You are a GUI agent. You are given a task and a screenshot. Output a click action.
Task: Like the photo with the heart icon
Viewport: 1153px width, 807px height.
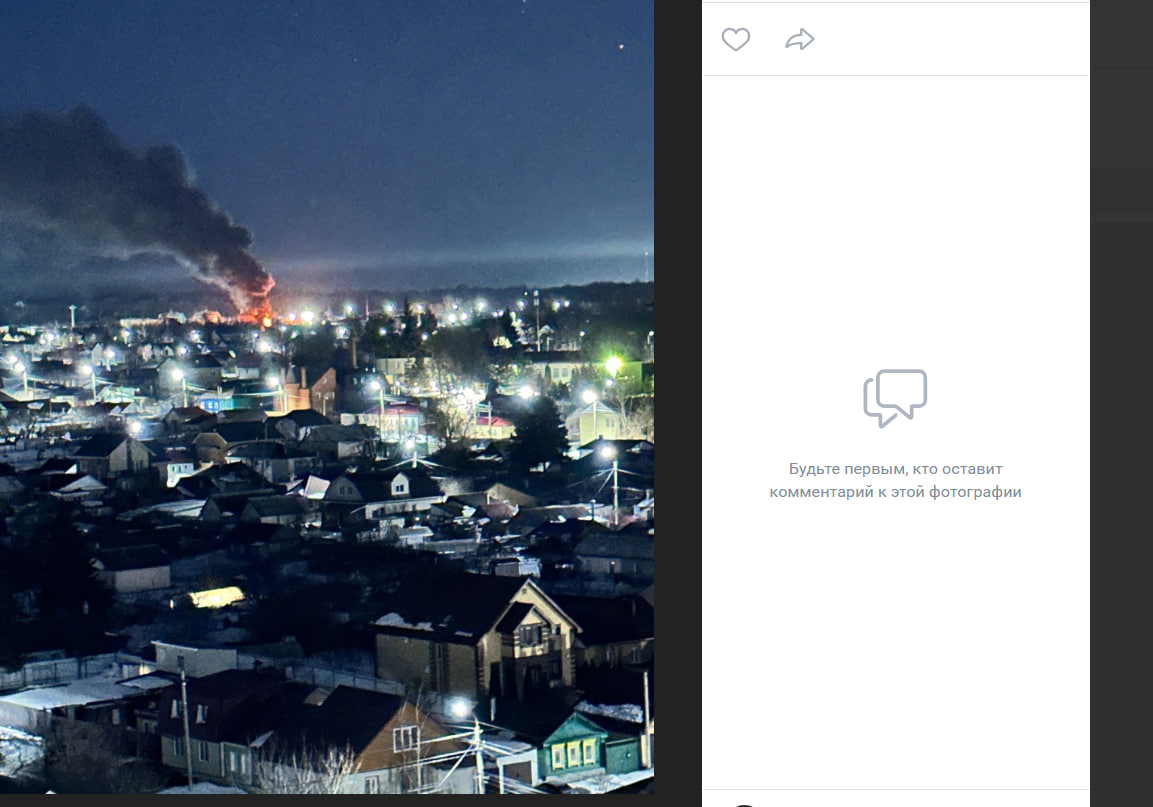click(x=736, y=40)
